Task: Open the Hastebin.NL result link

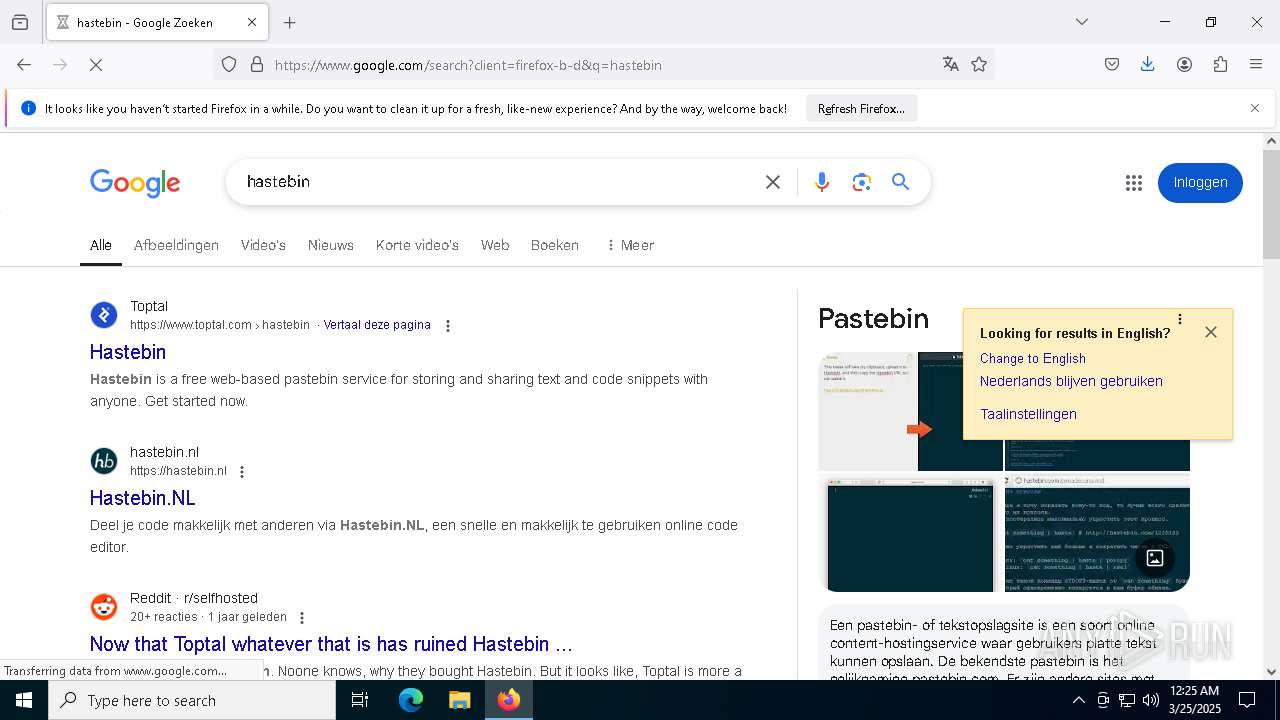Action: point(142,498)
